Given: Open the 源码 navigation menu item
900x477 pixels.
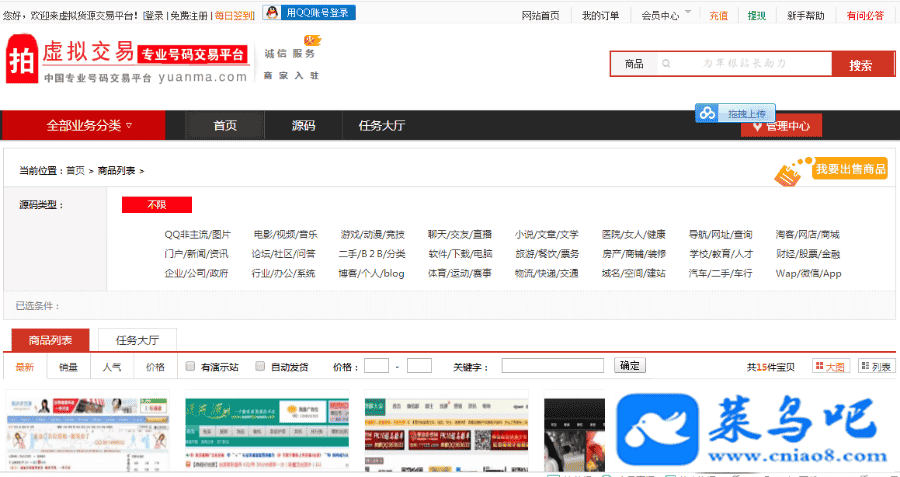Looking at the screenshot, I should click(303, 126).
